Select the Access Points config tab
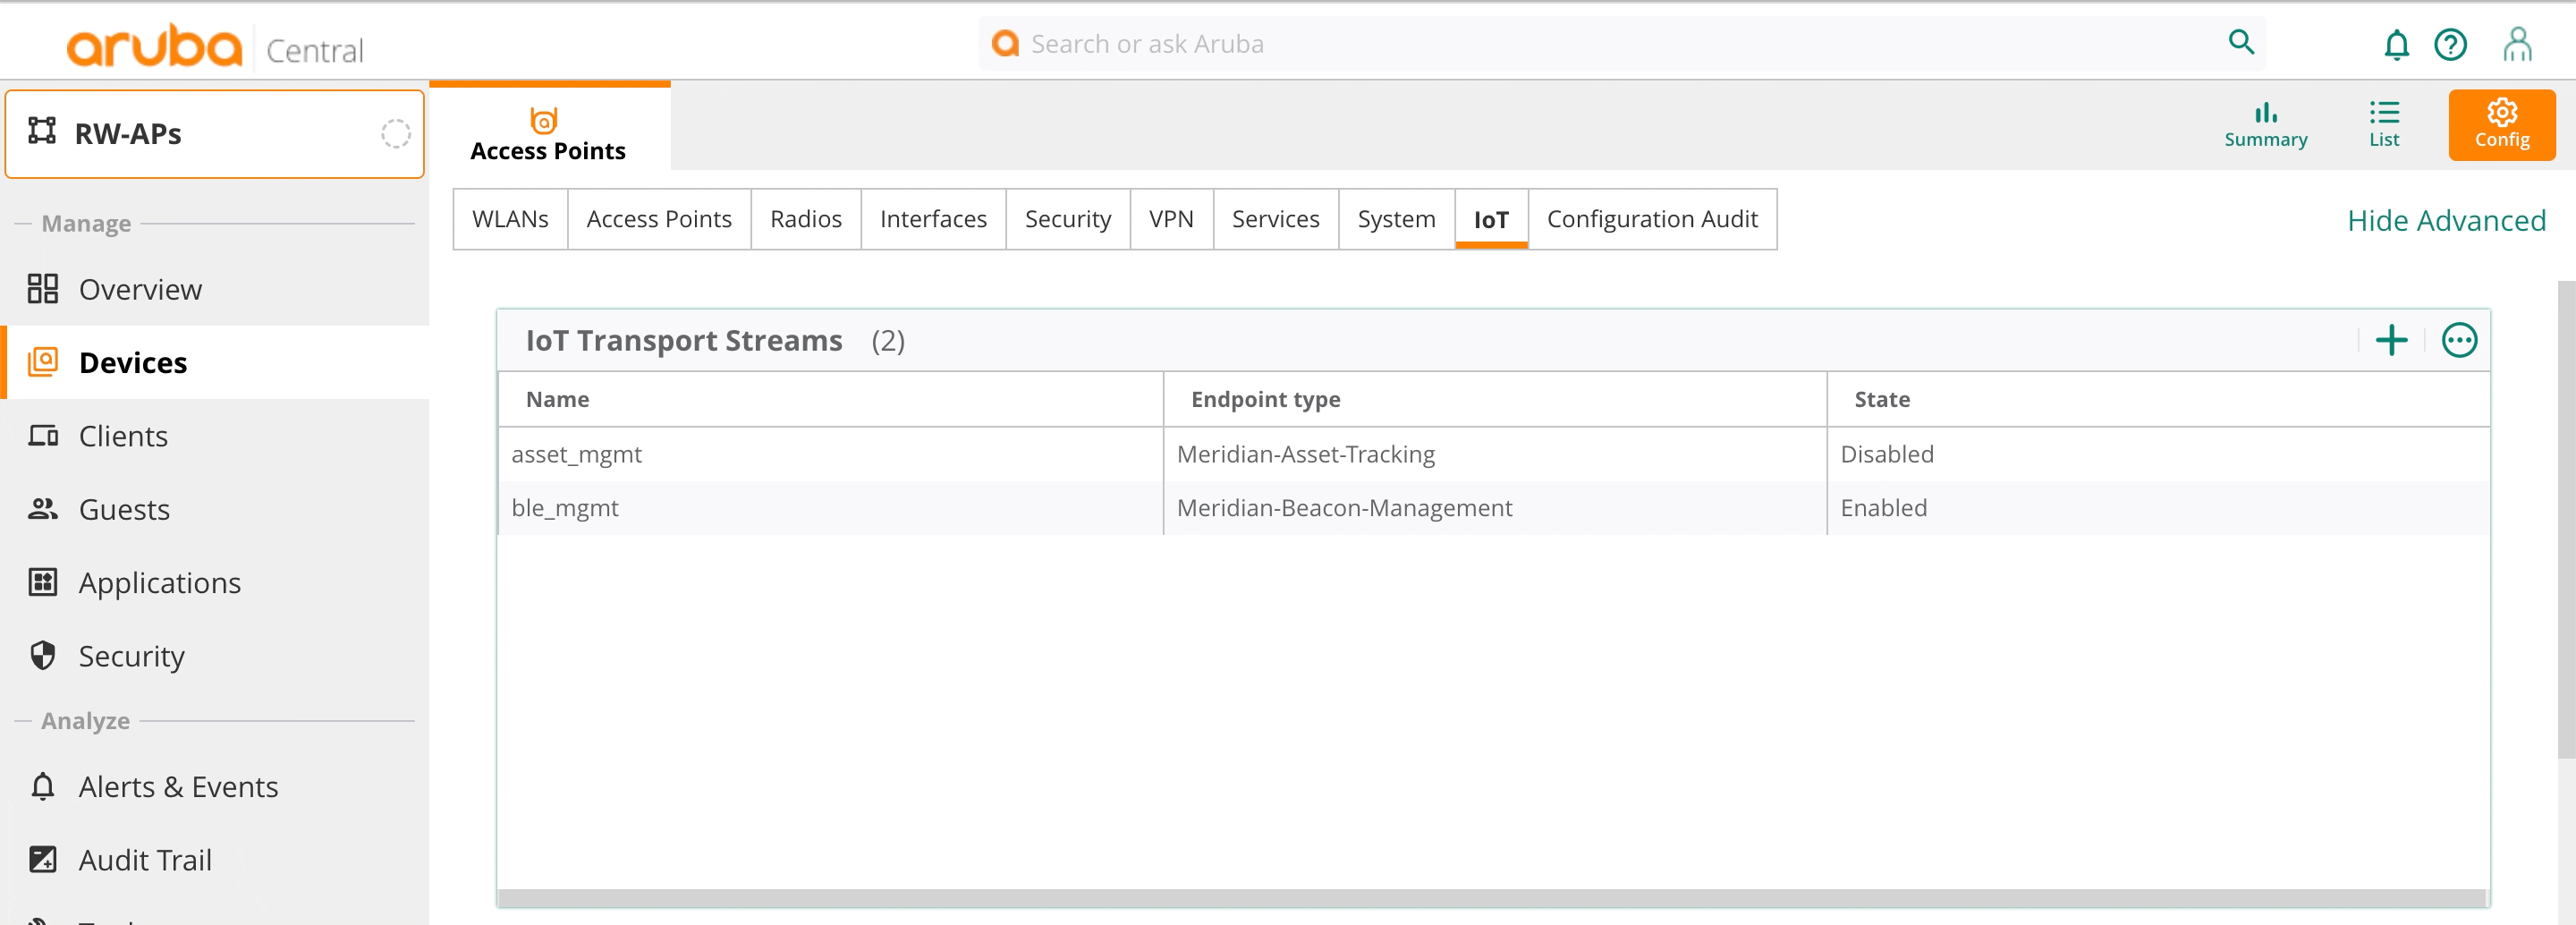This screenshot has height=925, width=2576. (659, 219)
